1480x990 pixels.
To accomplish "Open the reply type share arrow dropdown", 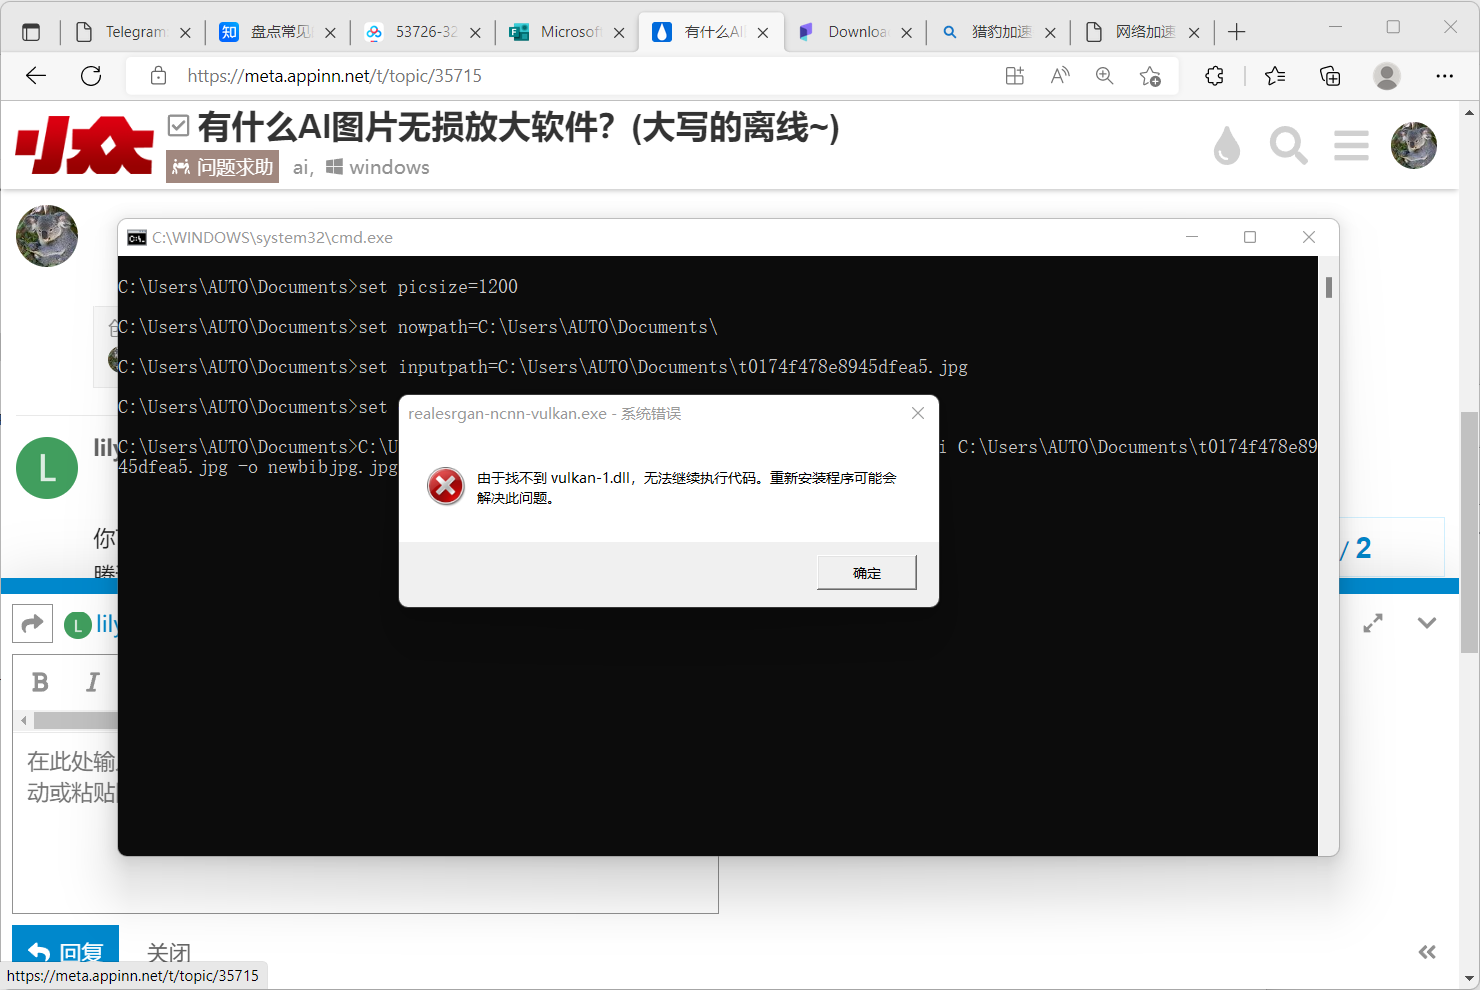I will click(x=32, y=624).
